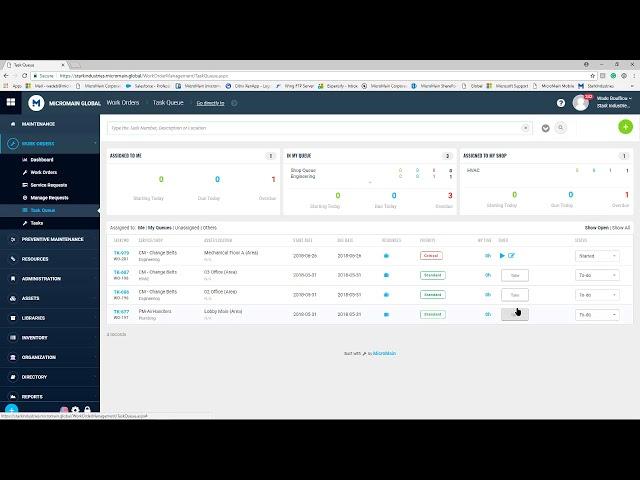640x480 pixels.
Task: Open Service Requests in sidebar
Action: point(48,185)
